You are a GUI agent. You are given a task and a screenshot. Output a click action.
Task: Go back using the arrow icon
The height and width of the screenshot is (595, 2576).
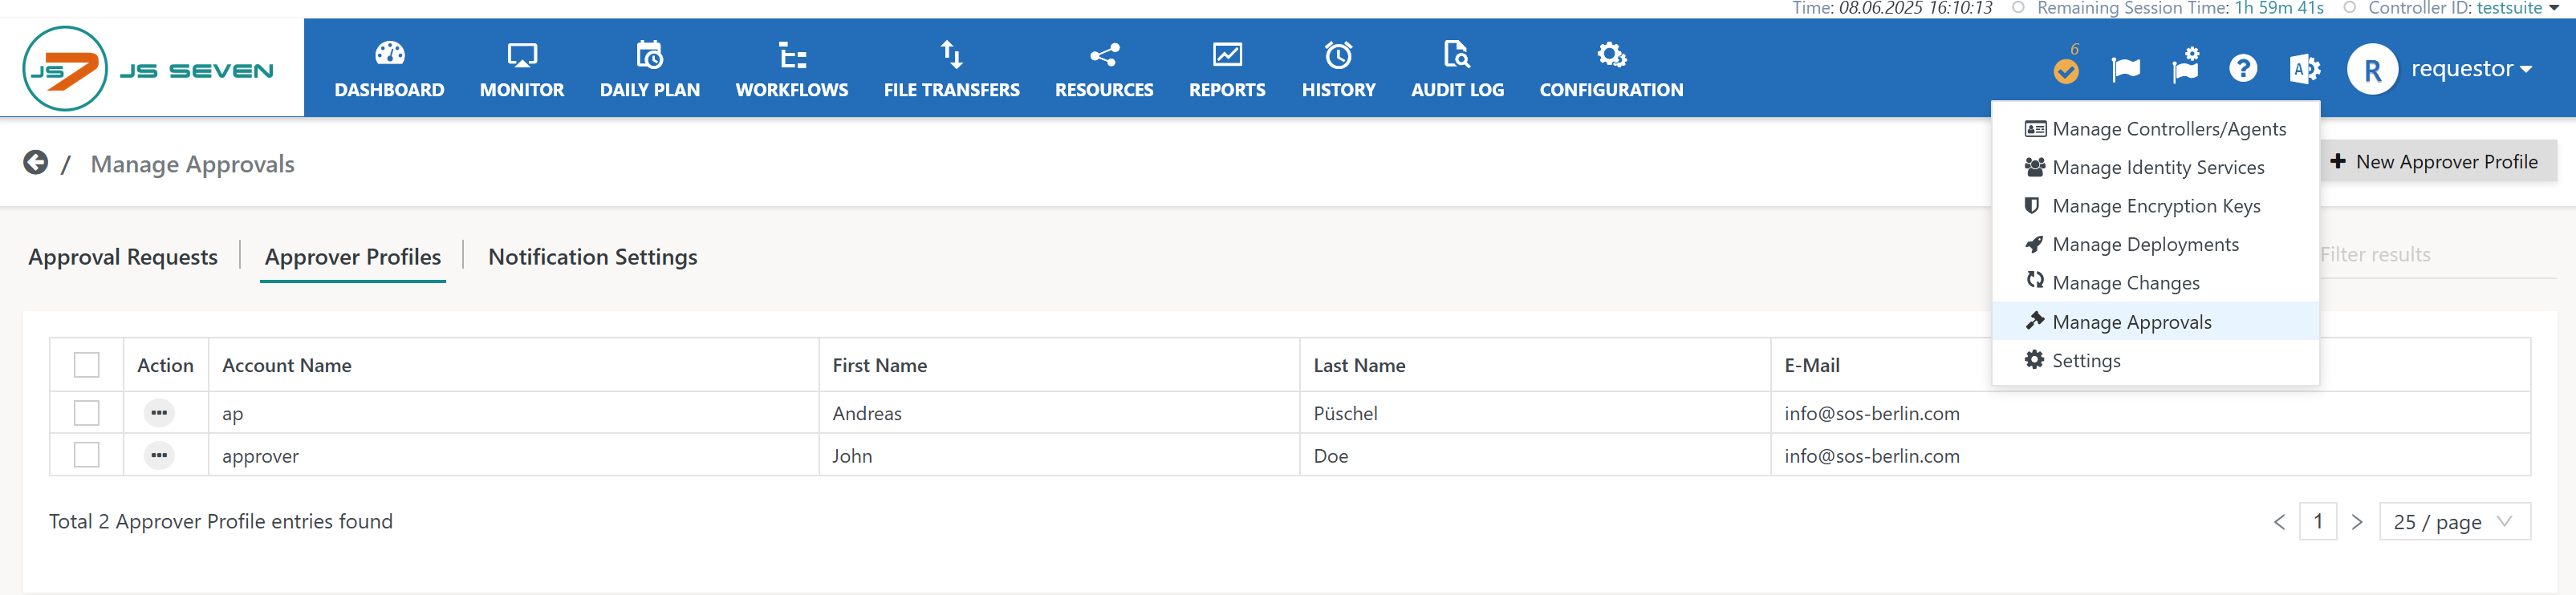tap(36, 163)
